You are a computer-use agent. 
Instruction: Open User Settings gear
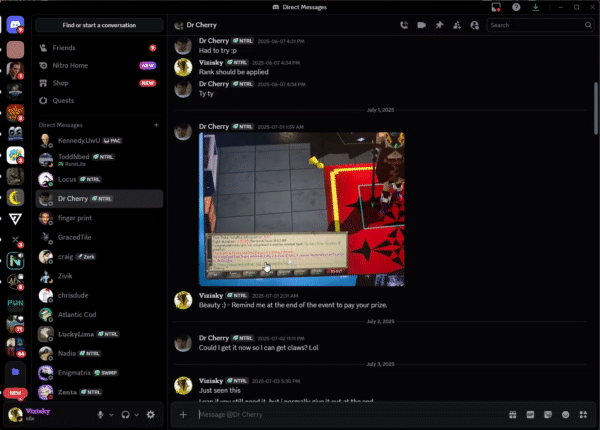point(150,414)
